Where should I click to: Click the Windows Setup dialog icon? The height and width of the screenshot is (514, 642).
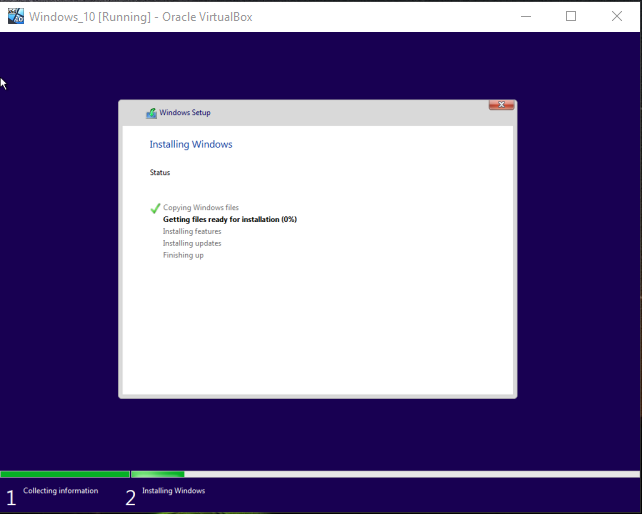[x=151, y=113]
